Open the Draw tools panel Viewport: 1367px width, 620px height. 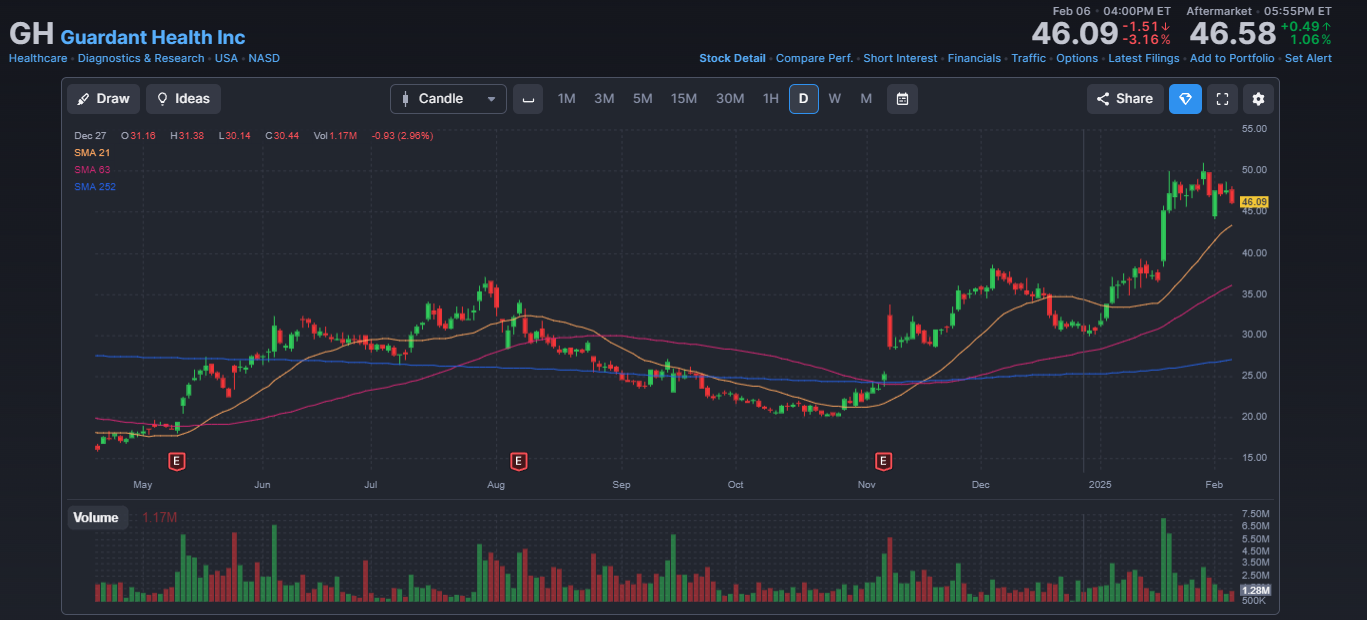point(104,99)
